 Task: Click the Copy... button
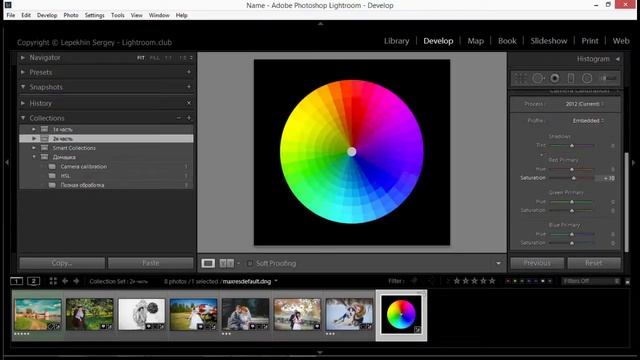(x=62, y=263)
